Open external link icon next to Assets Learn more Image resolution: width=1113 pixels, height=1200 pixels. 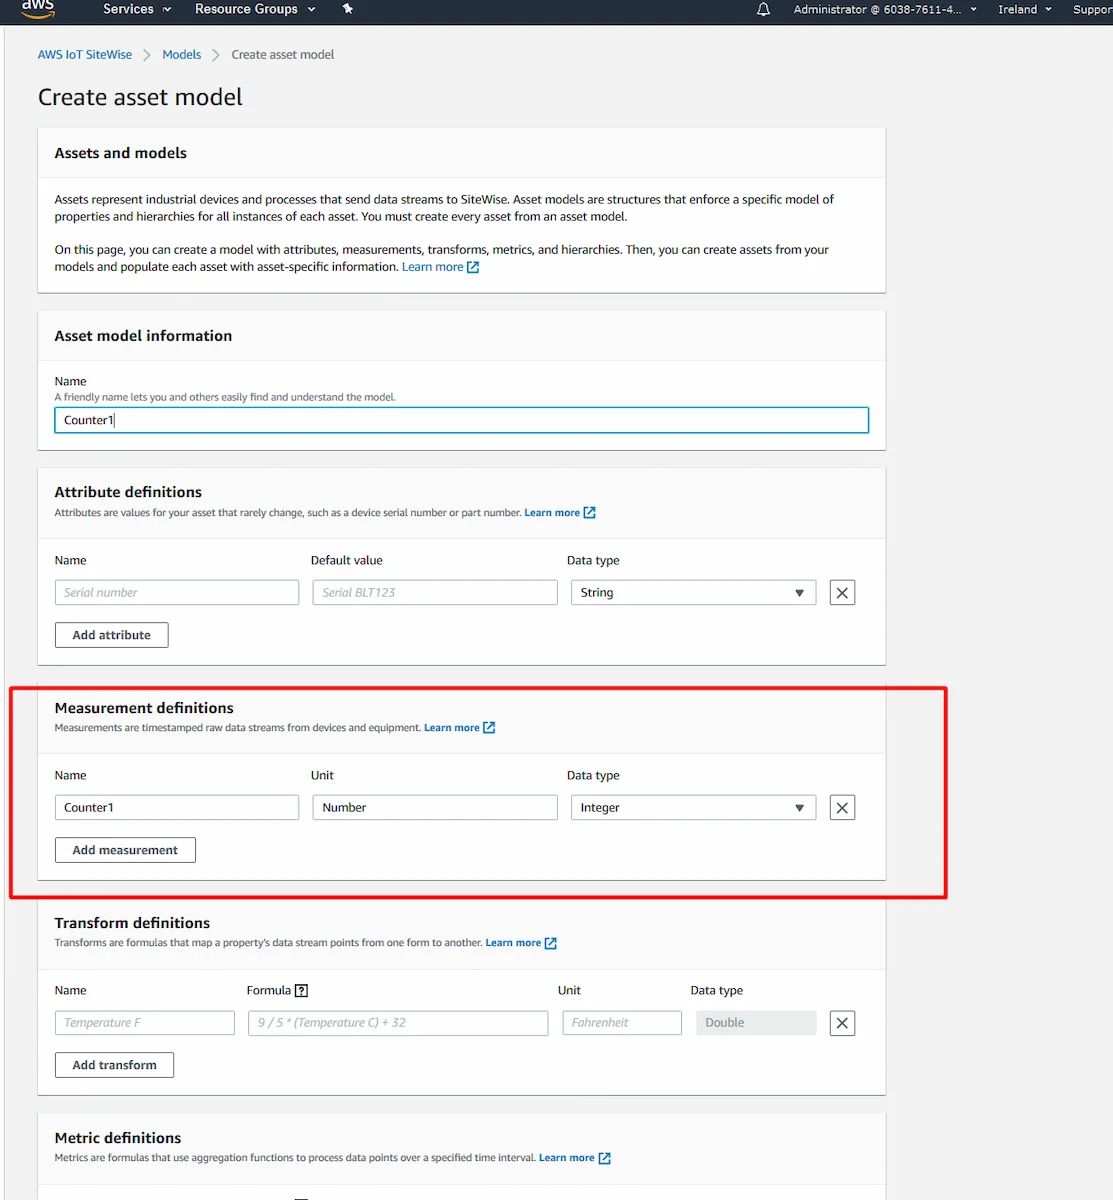[473, 267]
